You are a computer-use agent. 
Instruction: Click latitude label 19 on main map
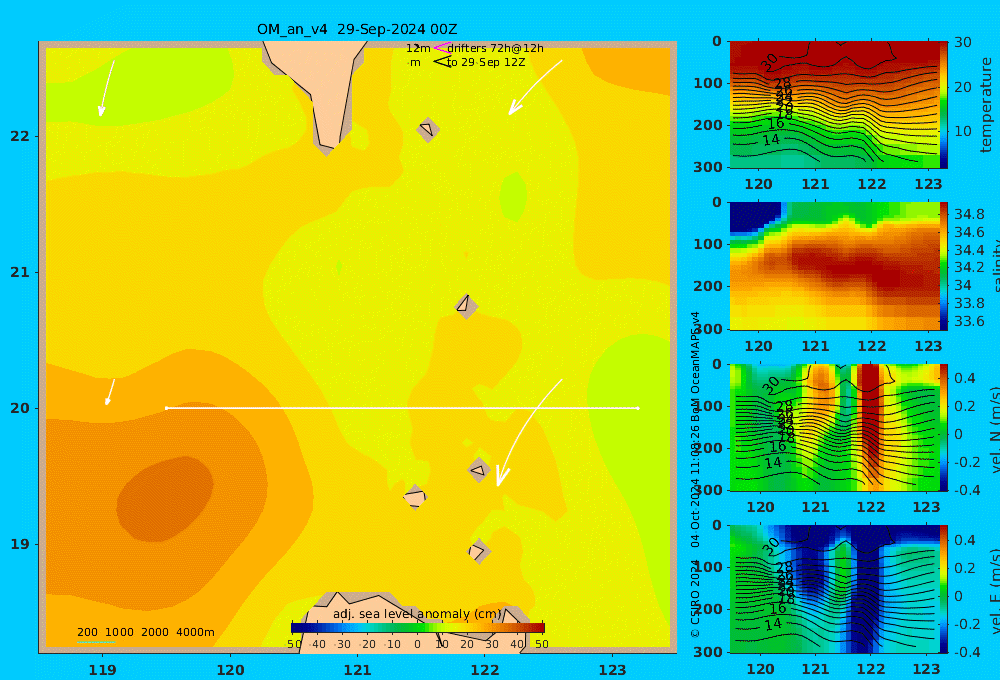click(x=20, y=544)
